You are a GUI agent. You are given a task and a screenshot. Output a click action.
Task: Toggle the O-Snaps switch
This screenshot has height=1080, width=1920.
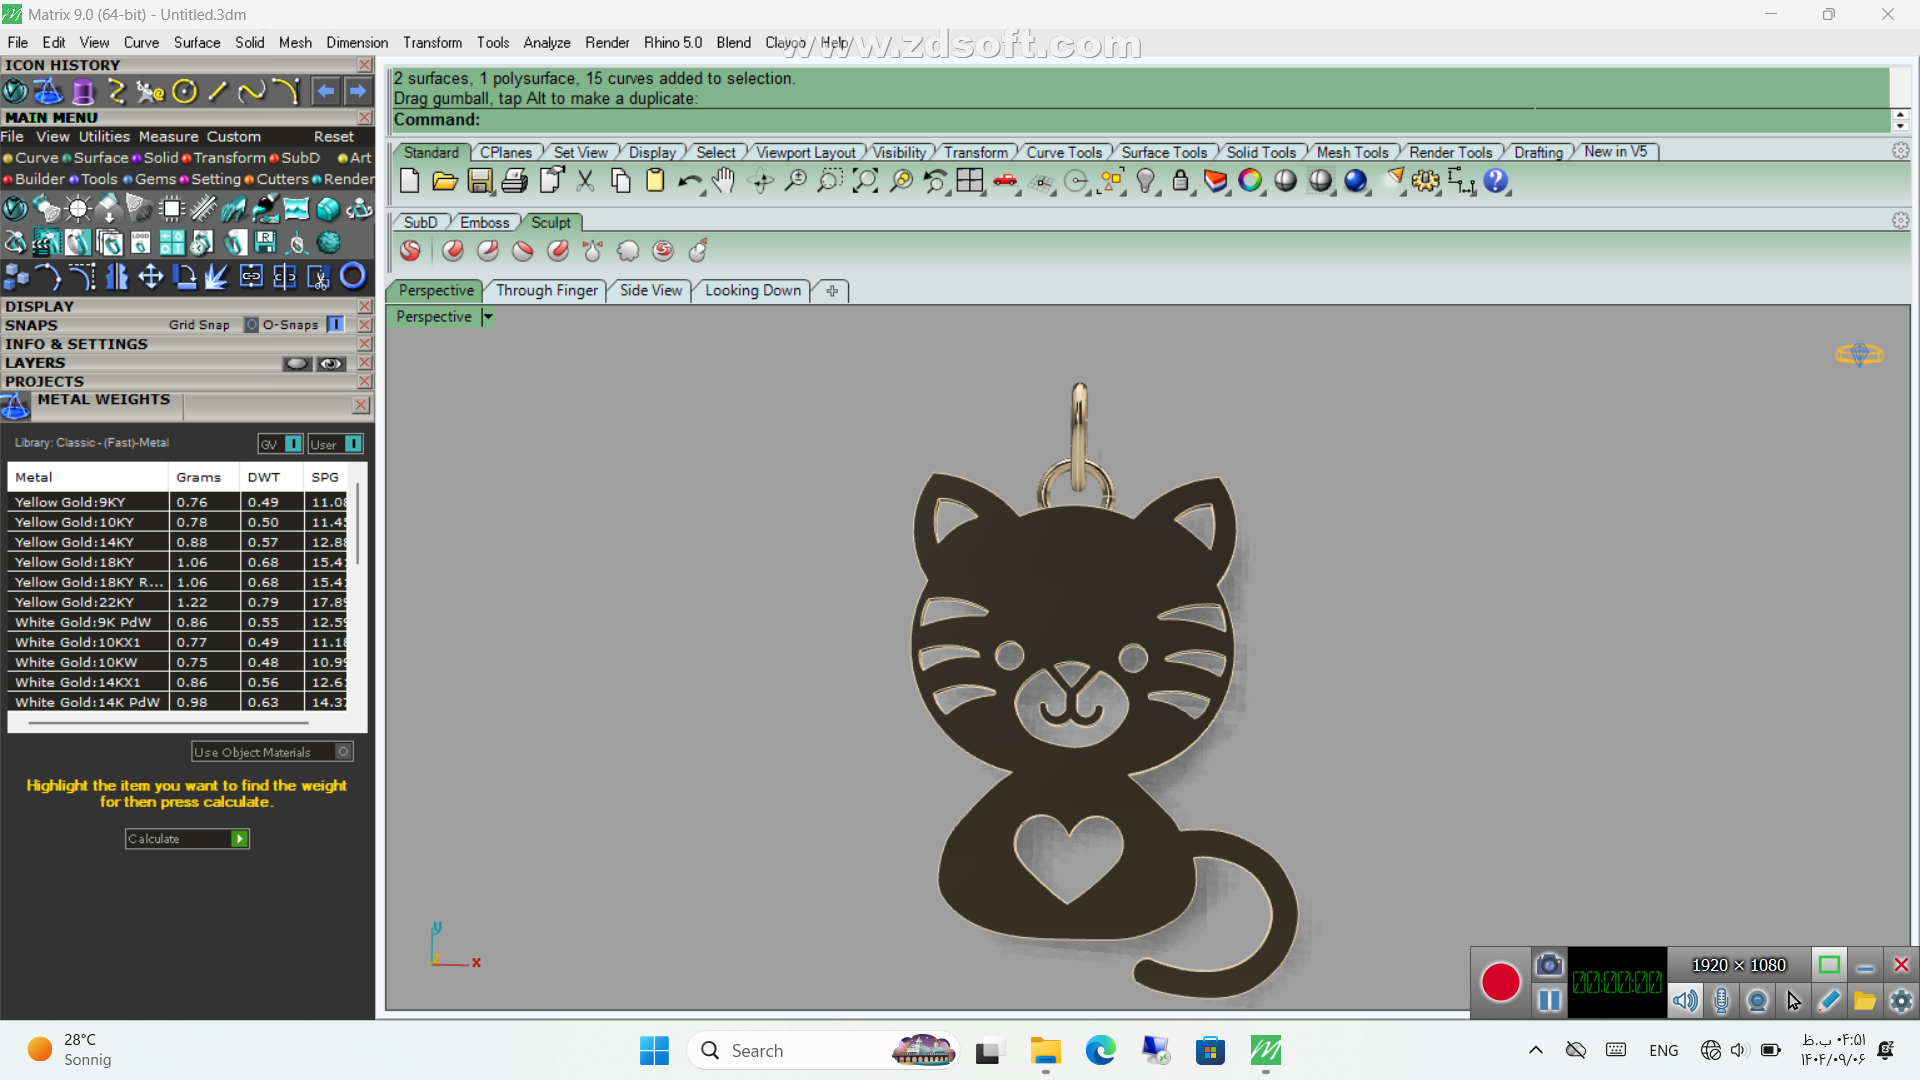335,325
